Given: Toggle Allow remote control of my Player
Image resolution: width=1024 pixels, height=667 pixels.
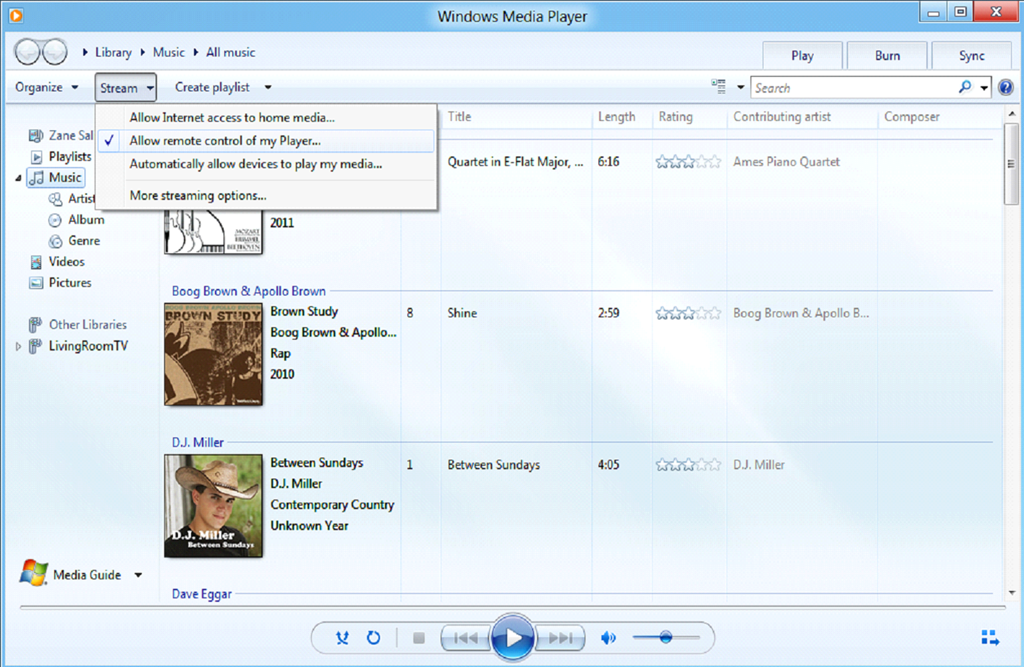Looking at the screenshot, I should tap(266, 140).
